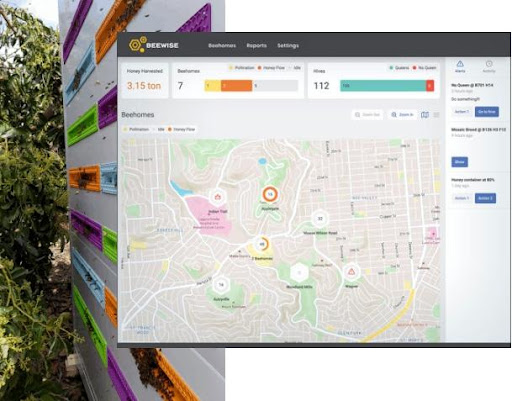Select the Indian Trail beehome marker
Image resolution: width=512 pixels, height=401 pixels.
pos(218,197)
